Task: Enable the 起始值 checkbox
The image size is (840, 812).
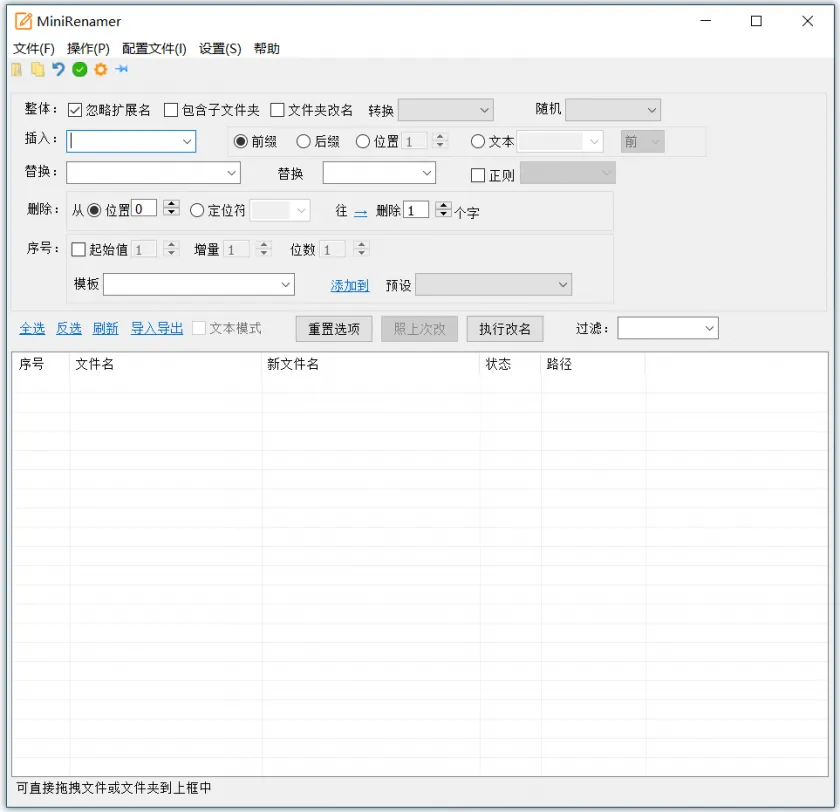Action: point(78,250)
